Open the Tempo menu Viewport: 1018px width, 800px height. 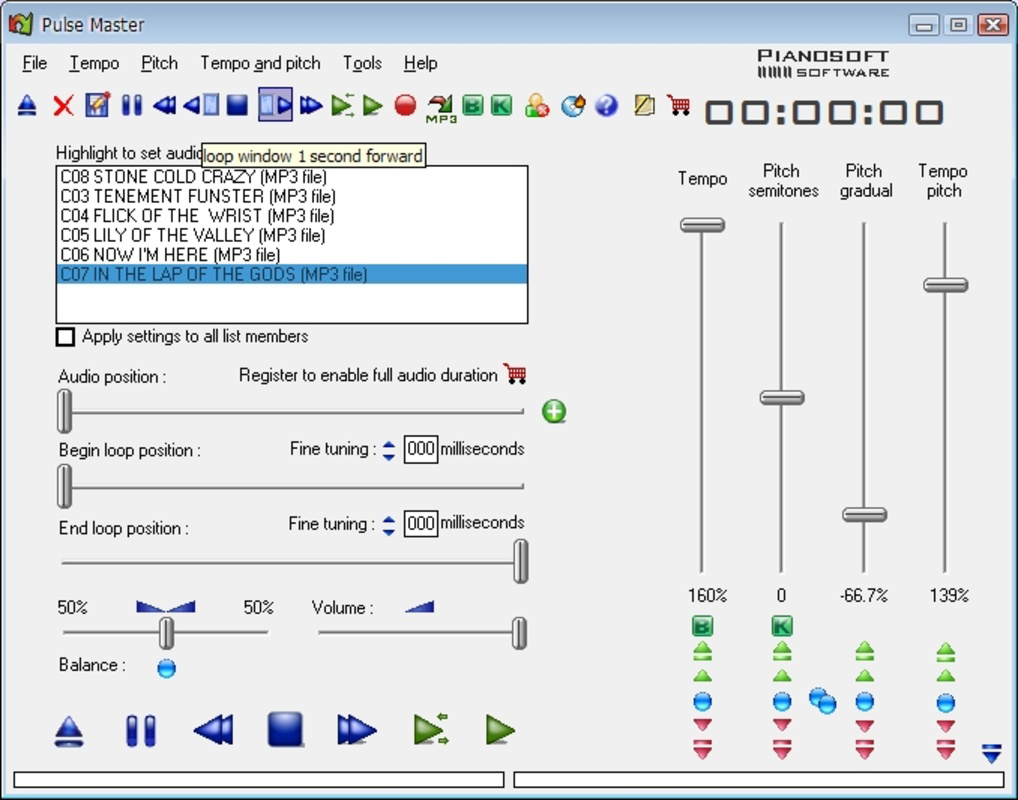[x=94, y=63]
